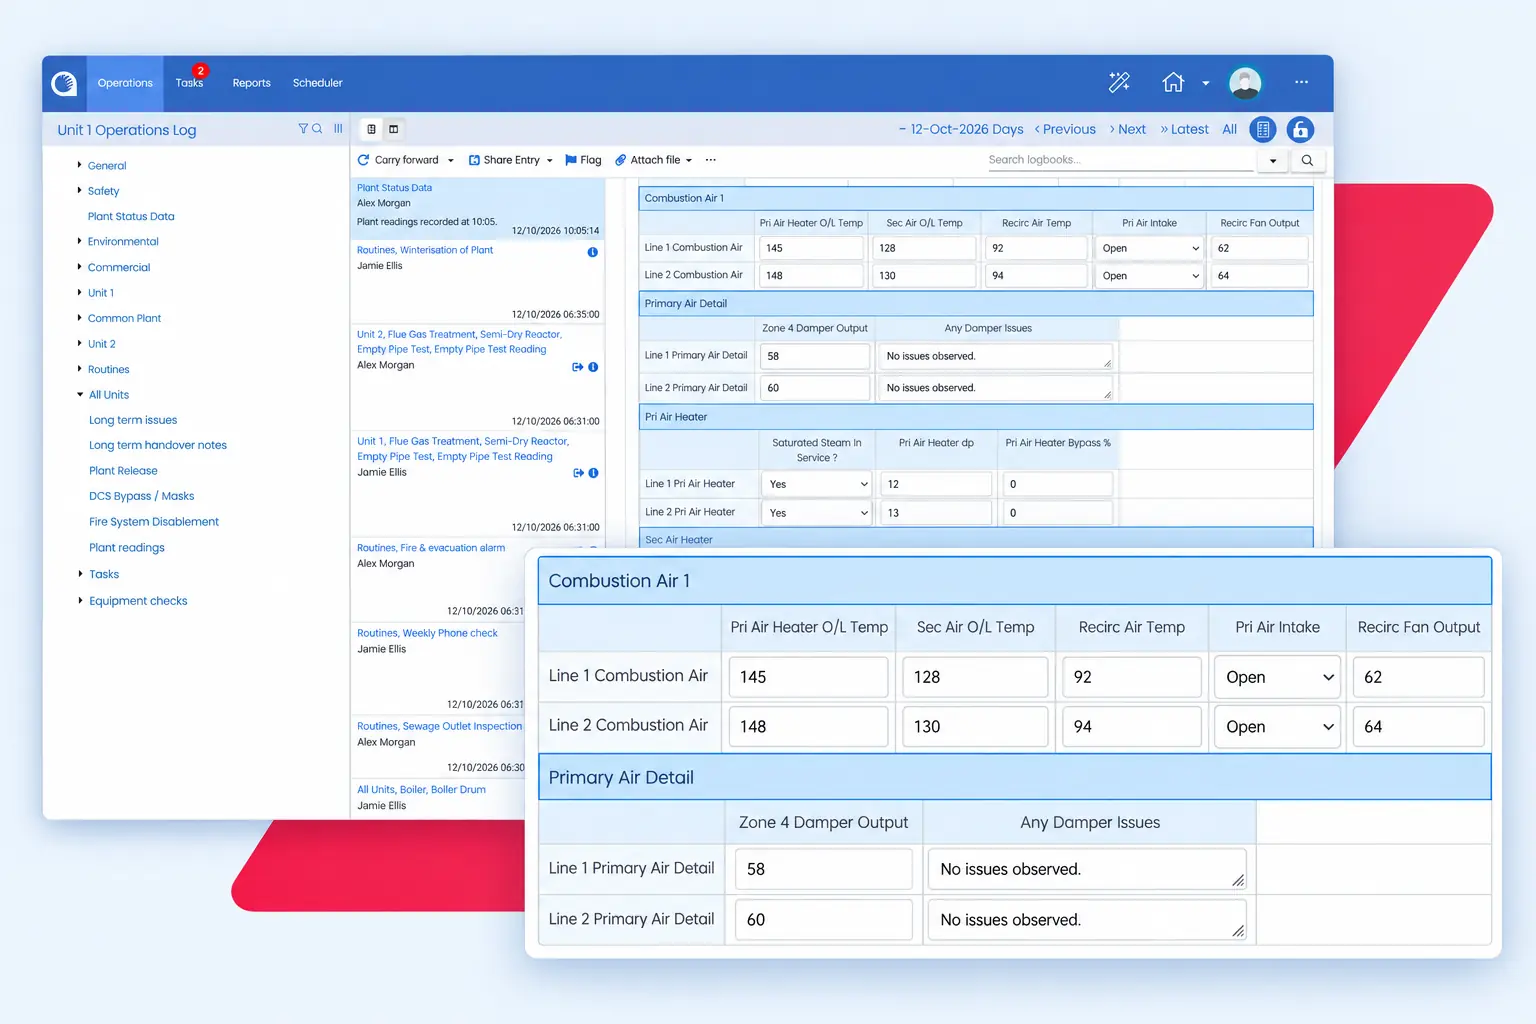Open the Tasks tab with badge
This screenshot has width=1536, height=1024.
pos(189,83)
